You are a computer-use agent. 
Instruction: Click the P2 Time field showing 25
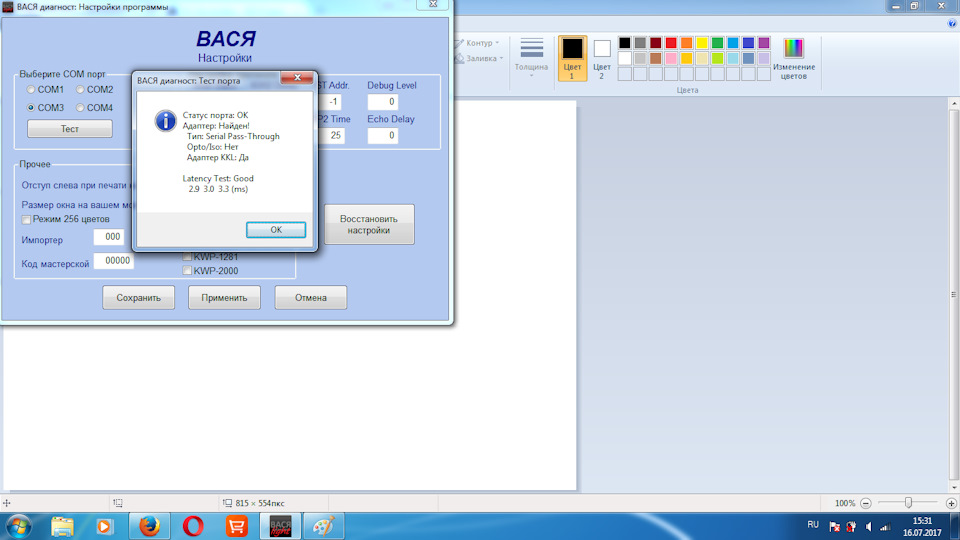331,135
